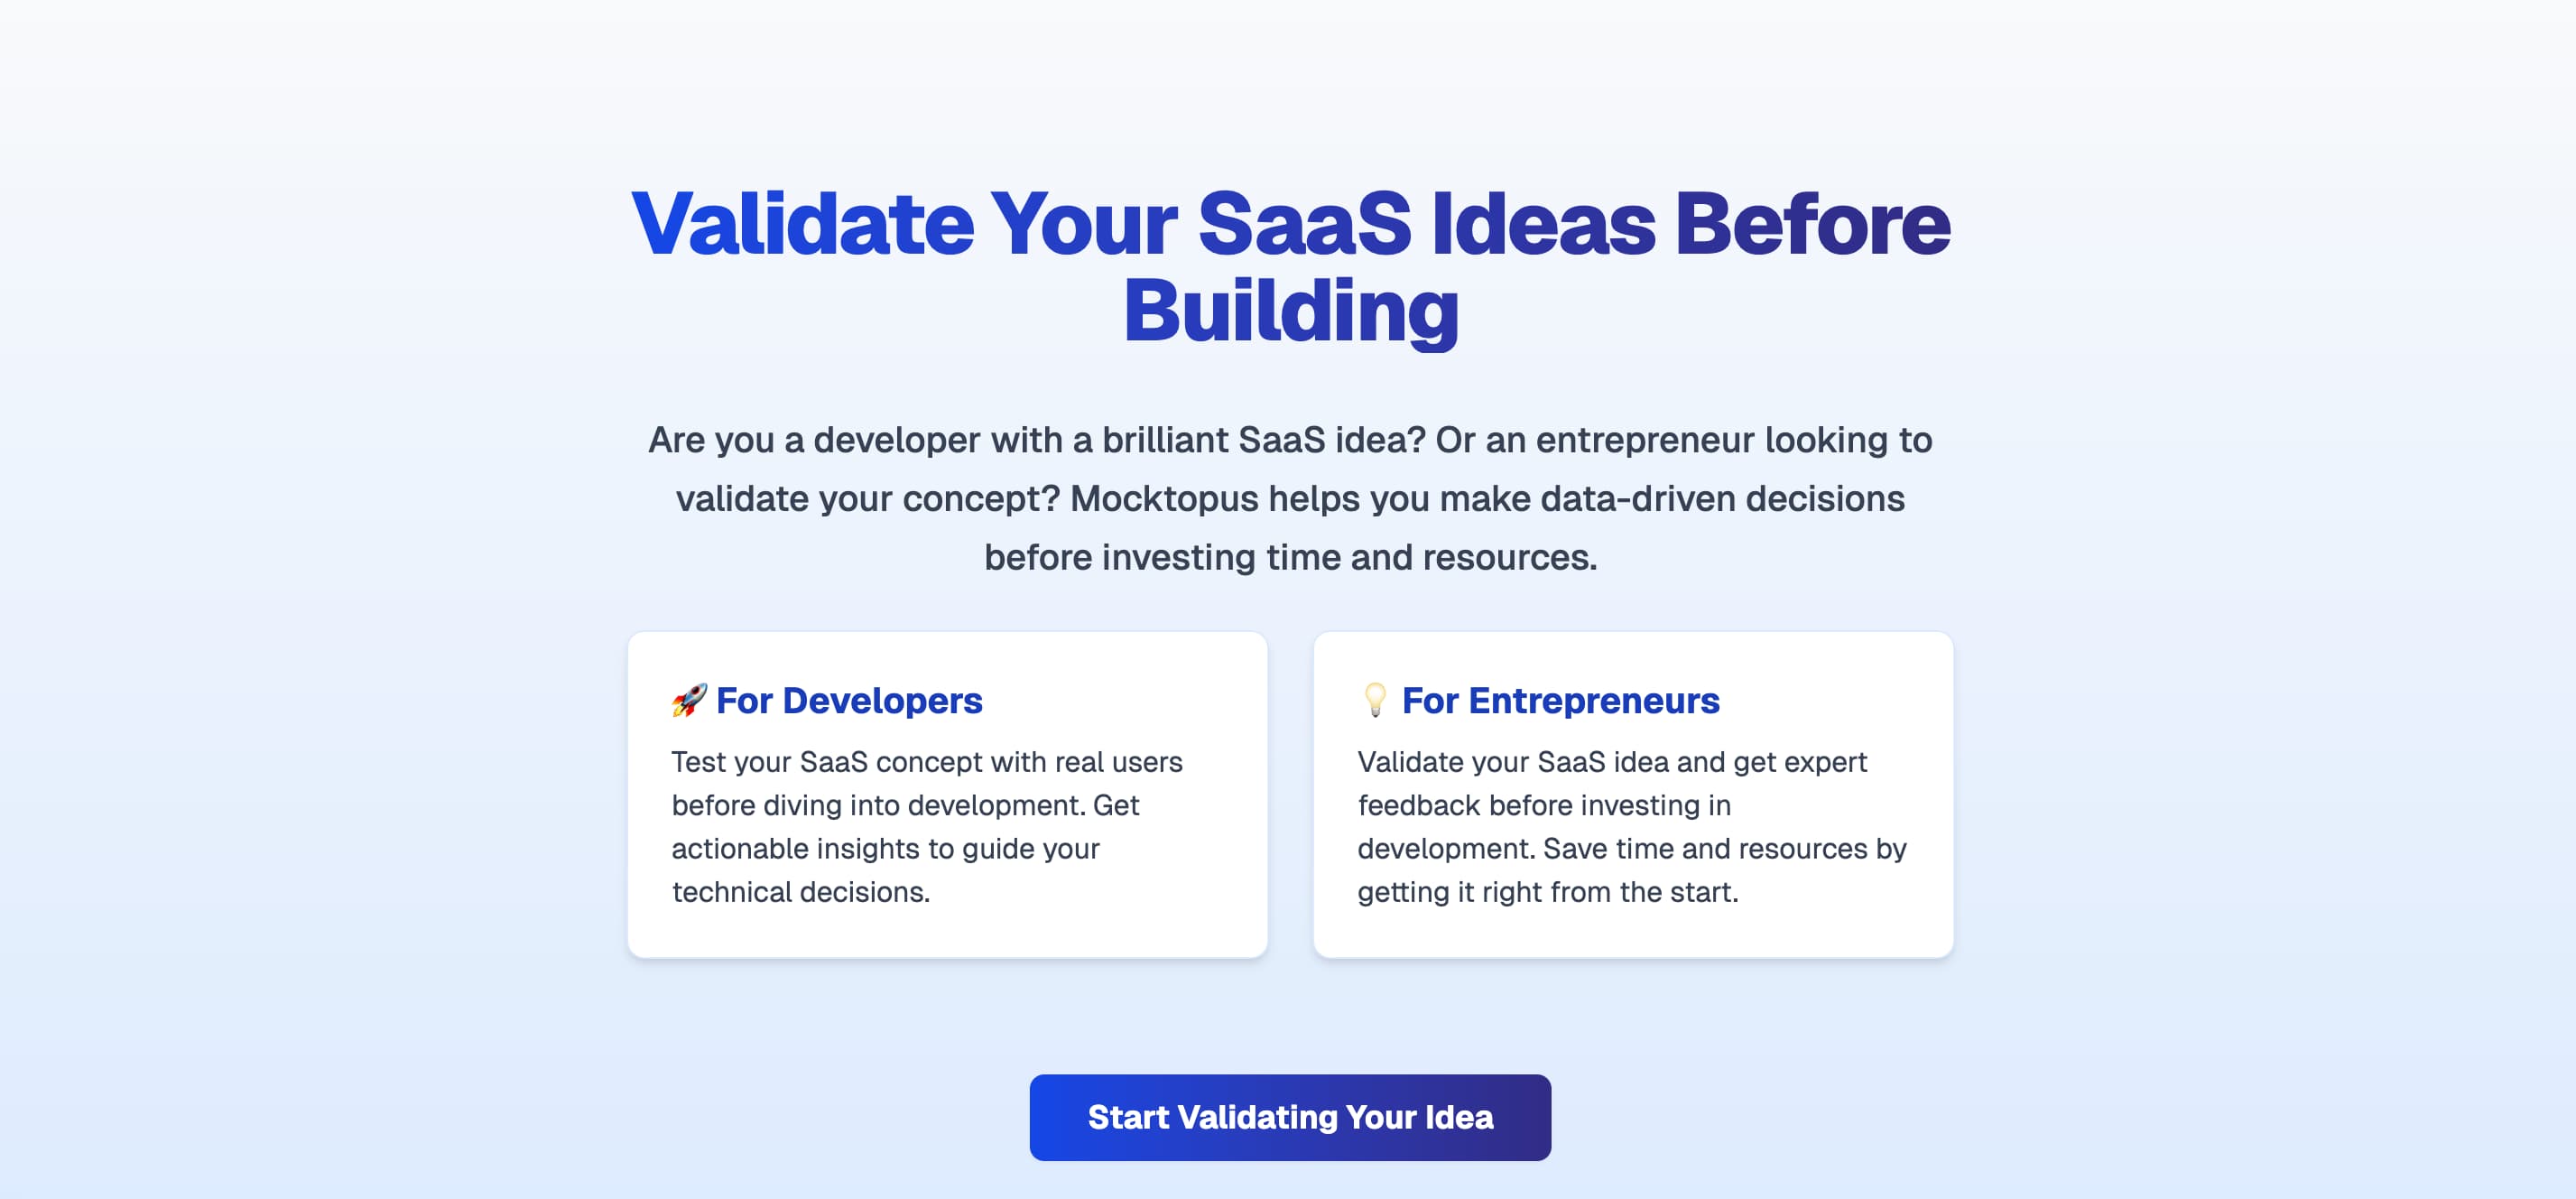2576x1199 pixels.
Task: Select the For Developers card heading
Action: [849, 700]
